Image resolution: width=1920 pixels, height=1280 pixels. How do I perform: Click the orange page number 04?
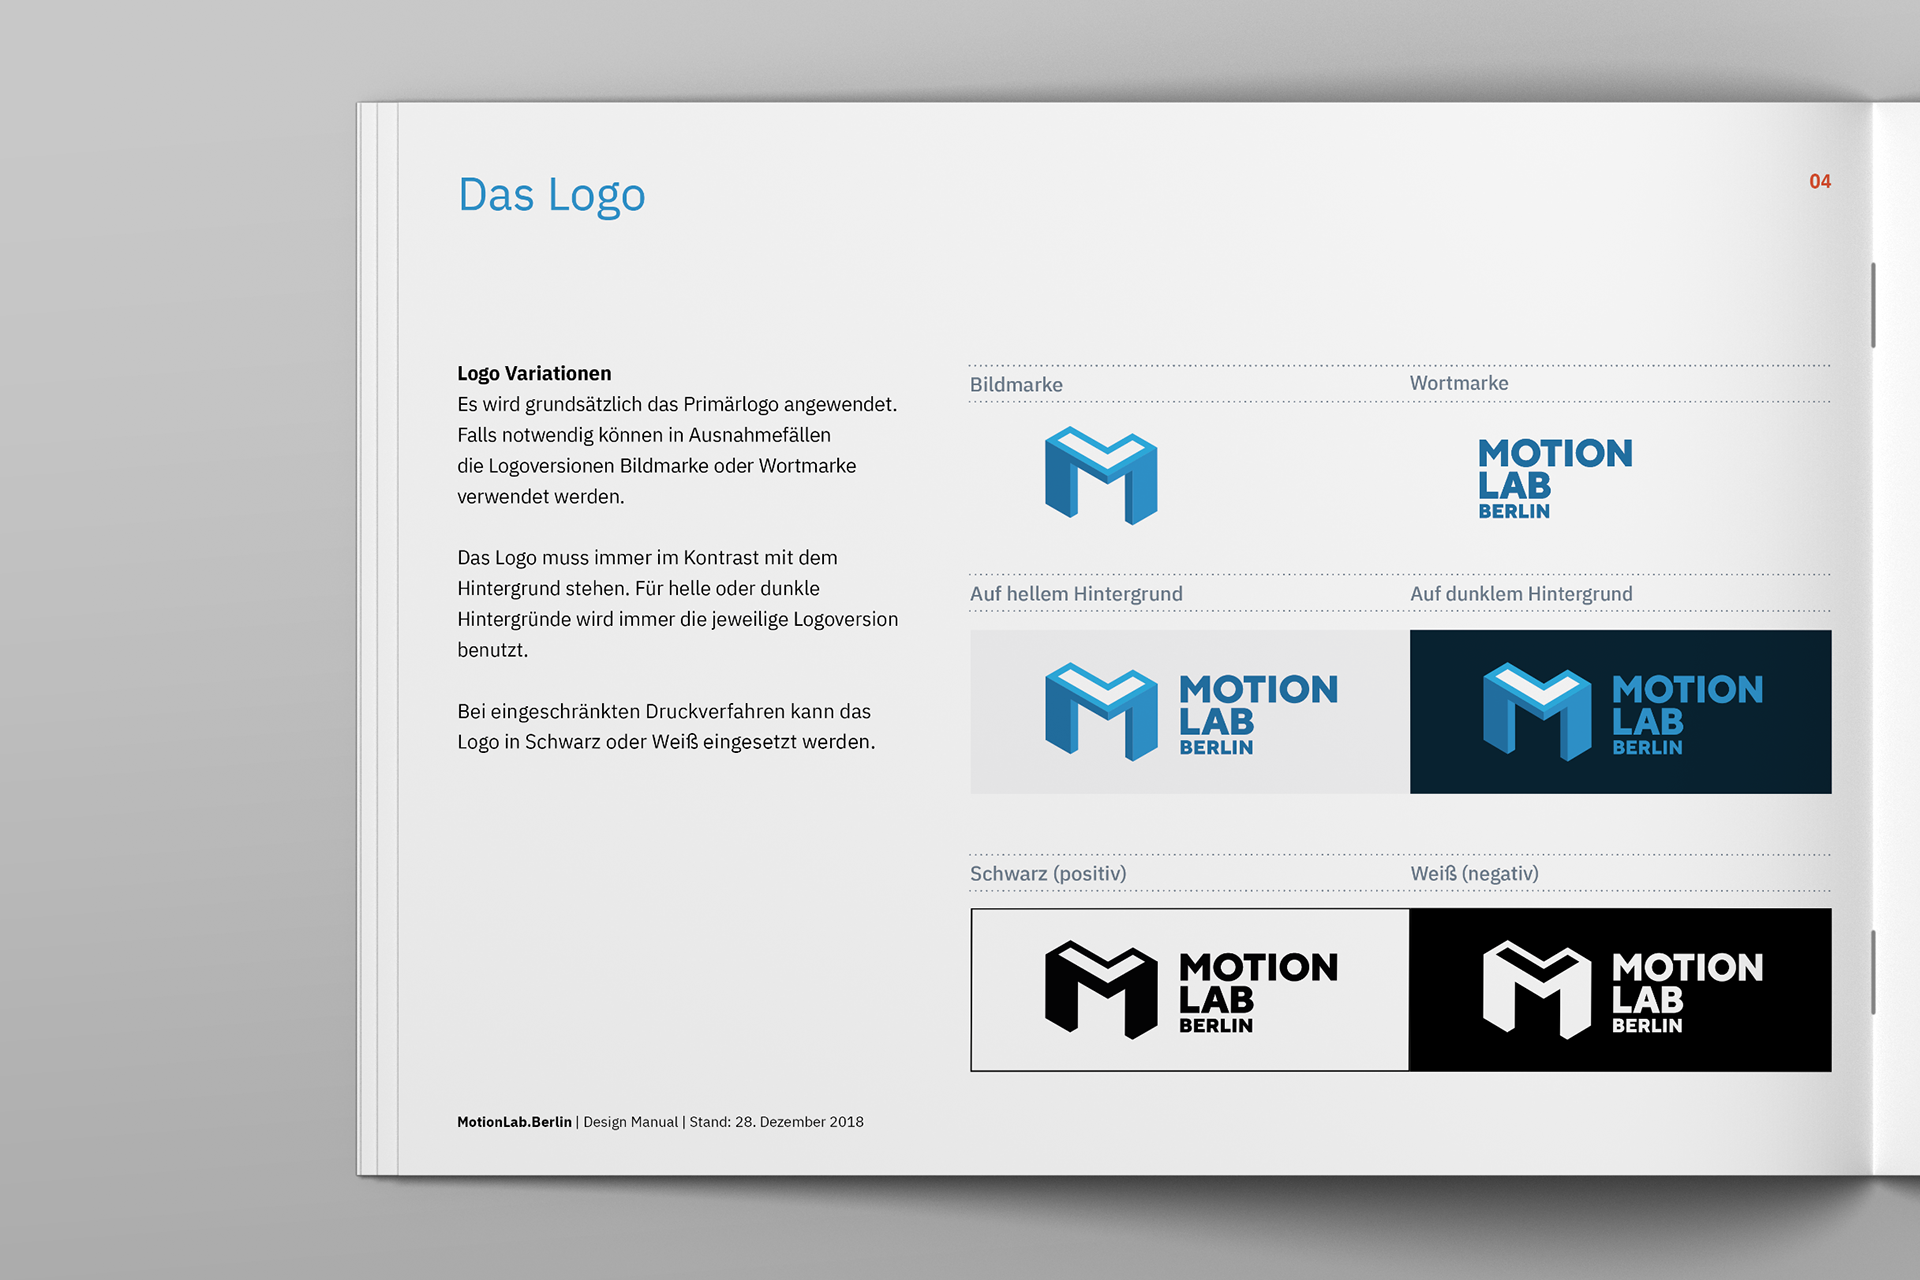[1819, 182]
